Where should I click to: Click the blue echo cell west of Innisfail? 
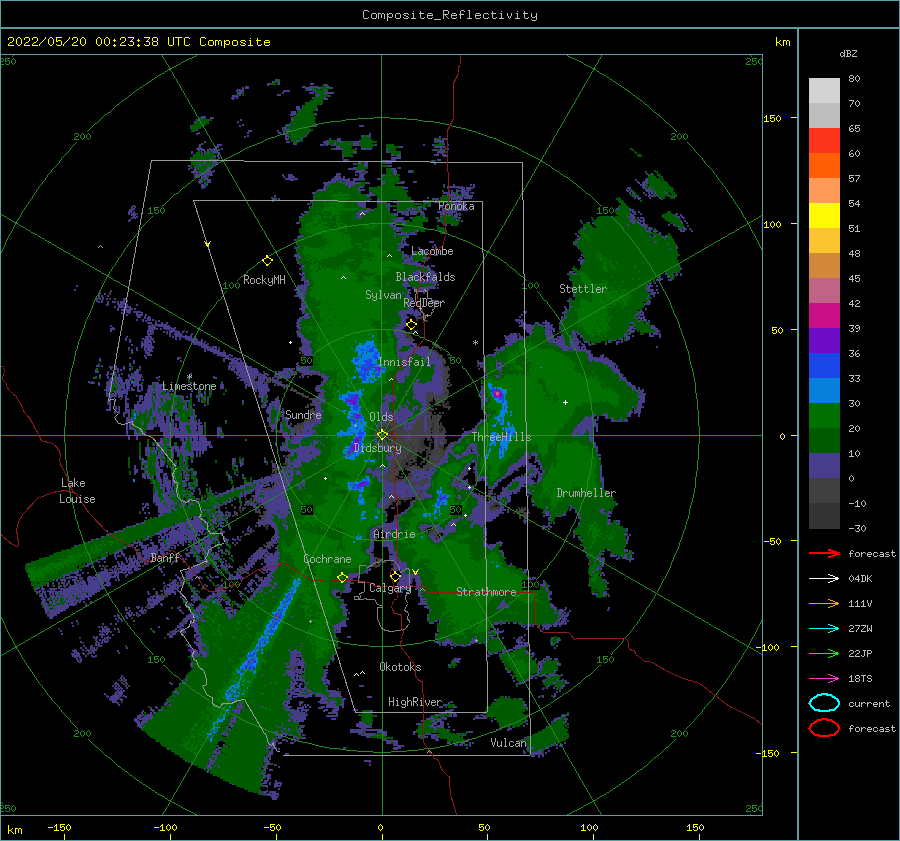[365, 361]
